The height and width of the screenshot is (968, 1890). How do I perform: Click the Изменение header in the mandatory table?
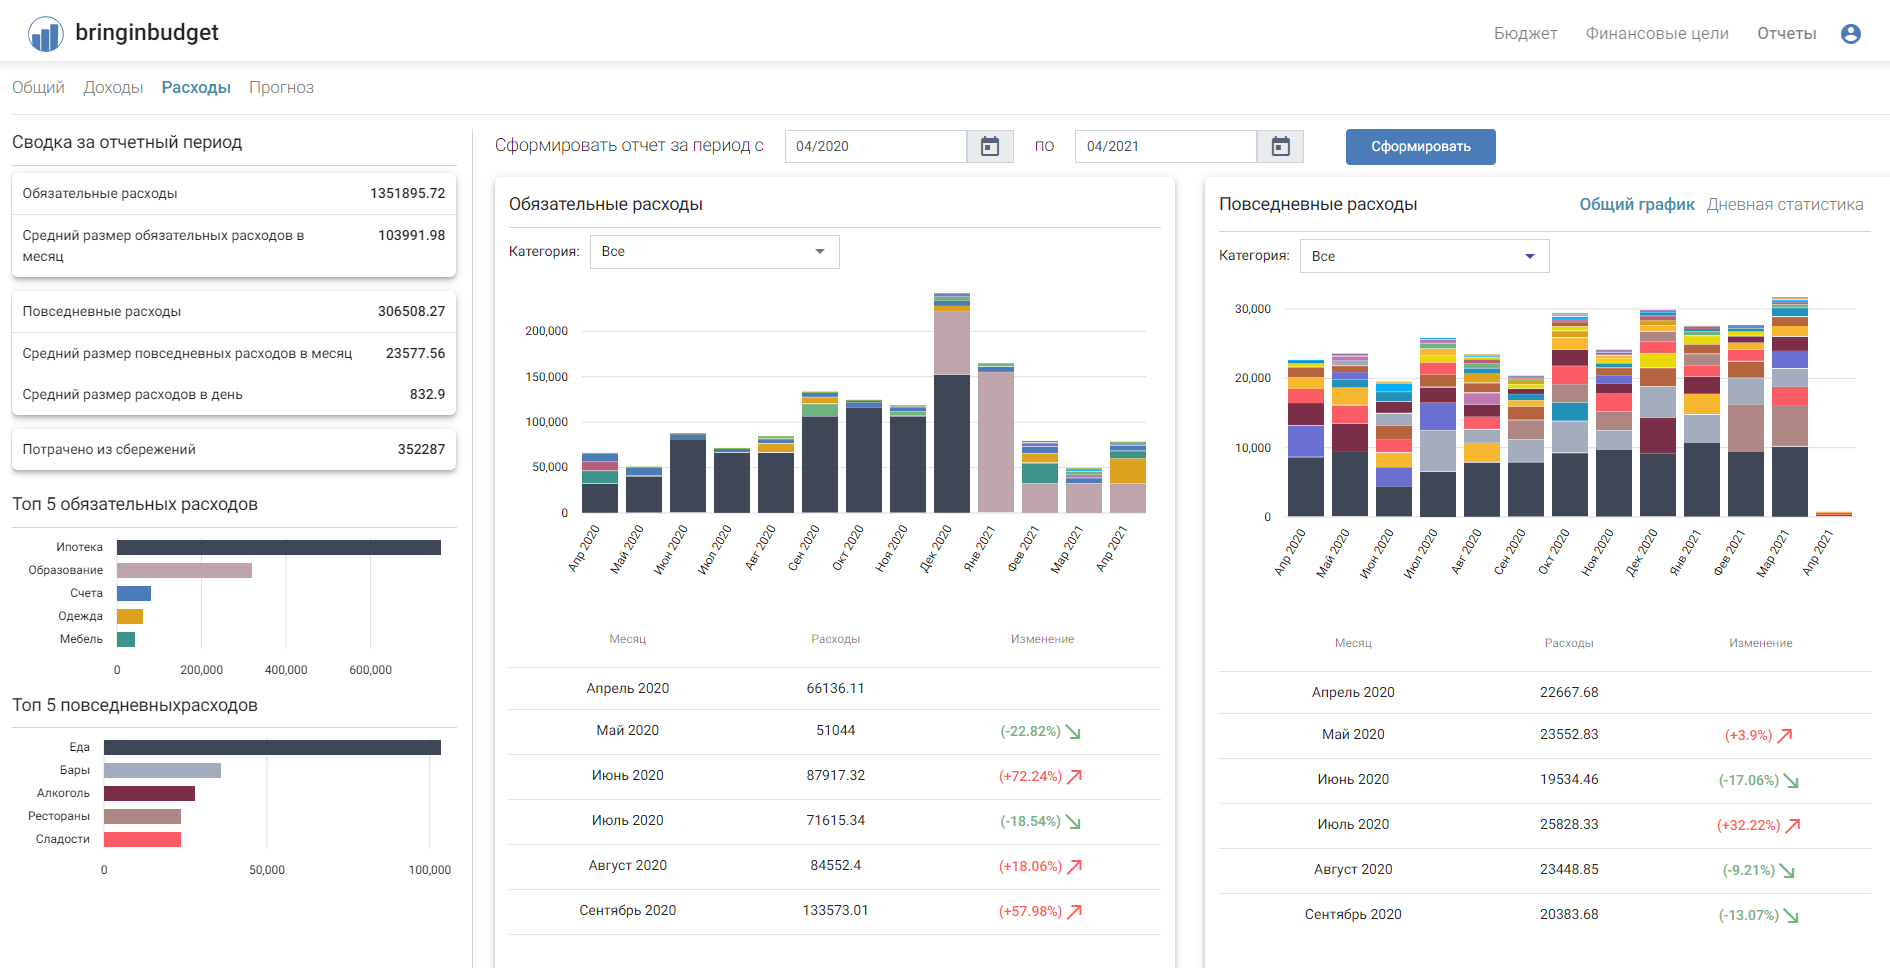coord(1042,639)
